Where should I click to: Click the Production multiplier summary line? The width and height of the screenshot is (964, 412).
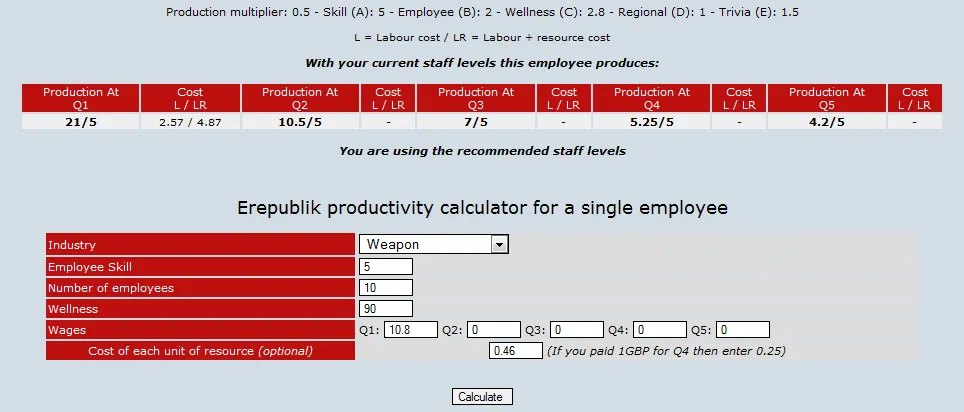482,12
